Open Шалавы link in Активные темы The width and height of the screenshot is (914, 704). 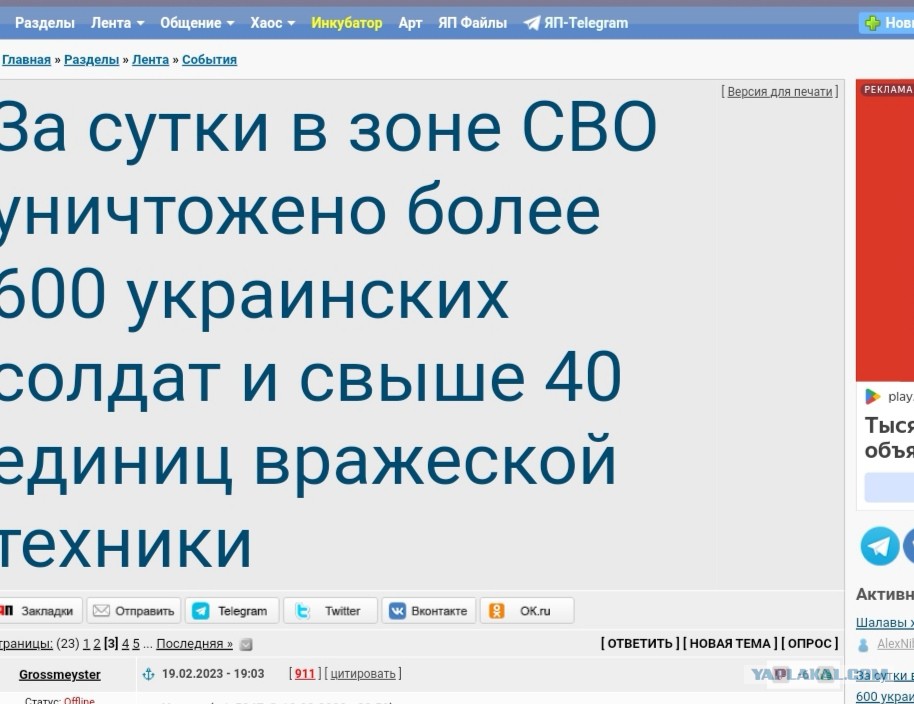pyautogui.click(x=885, y=622)
